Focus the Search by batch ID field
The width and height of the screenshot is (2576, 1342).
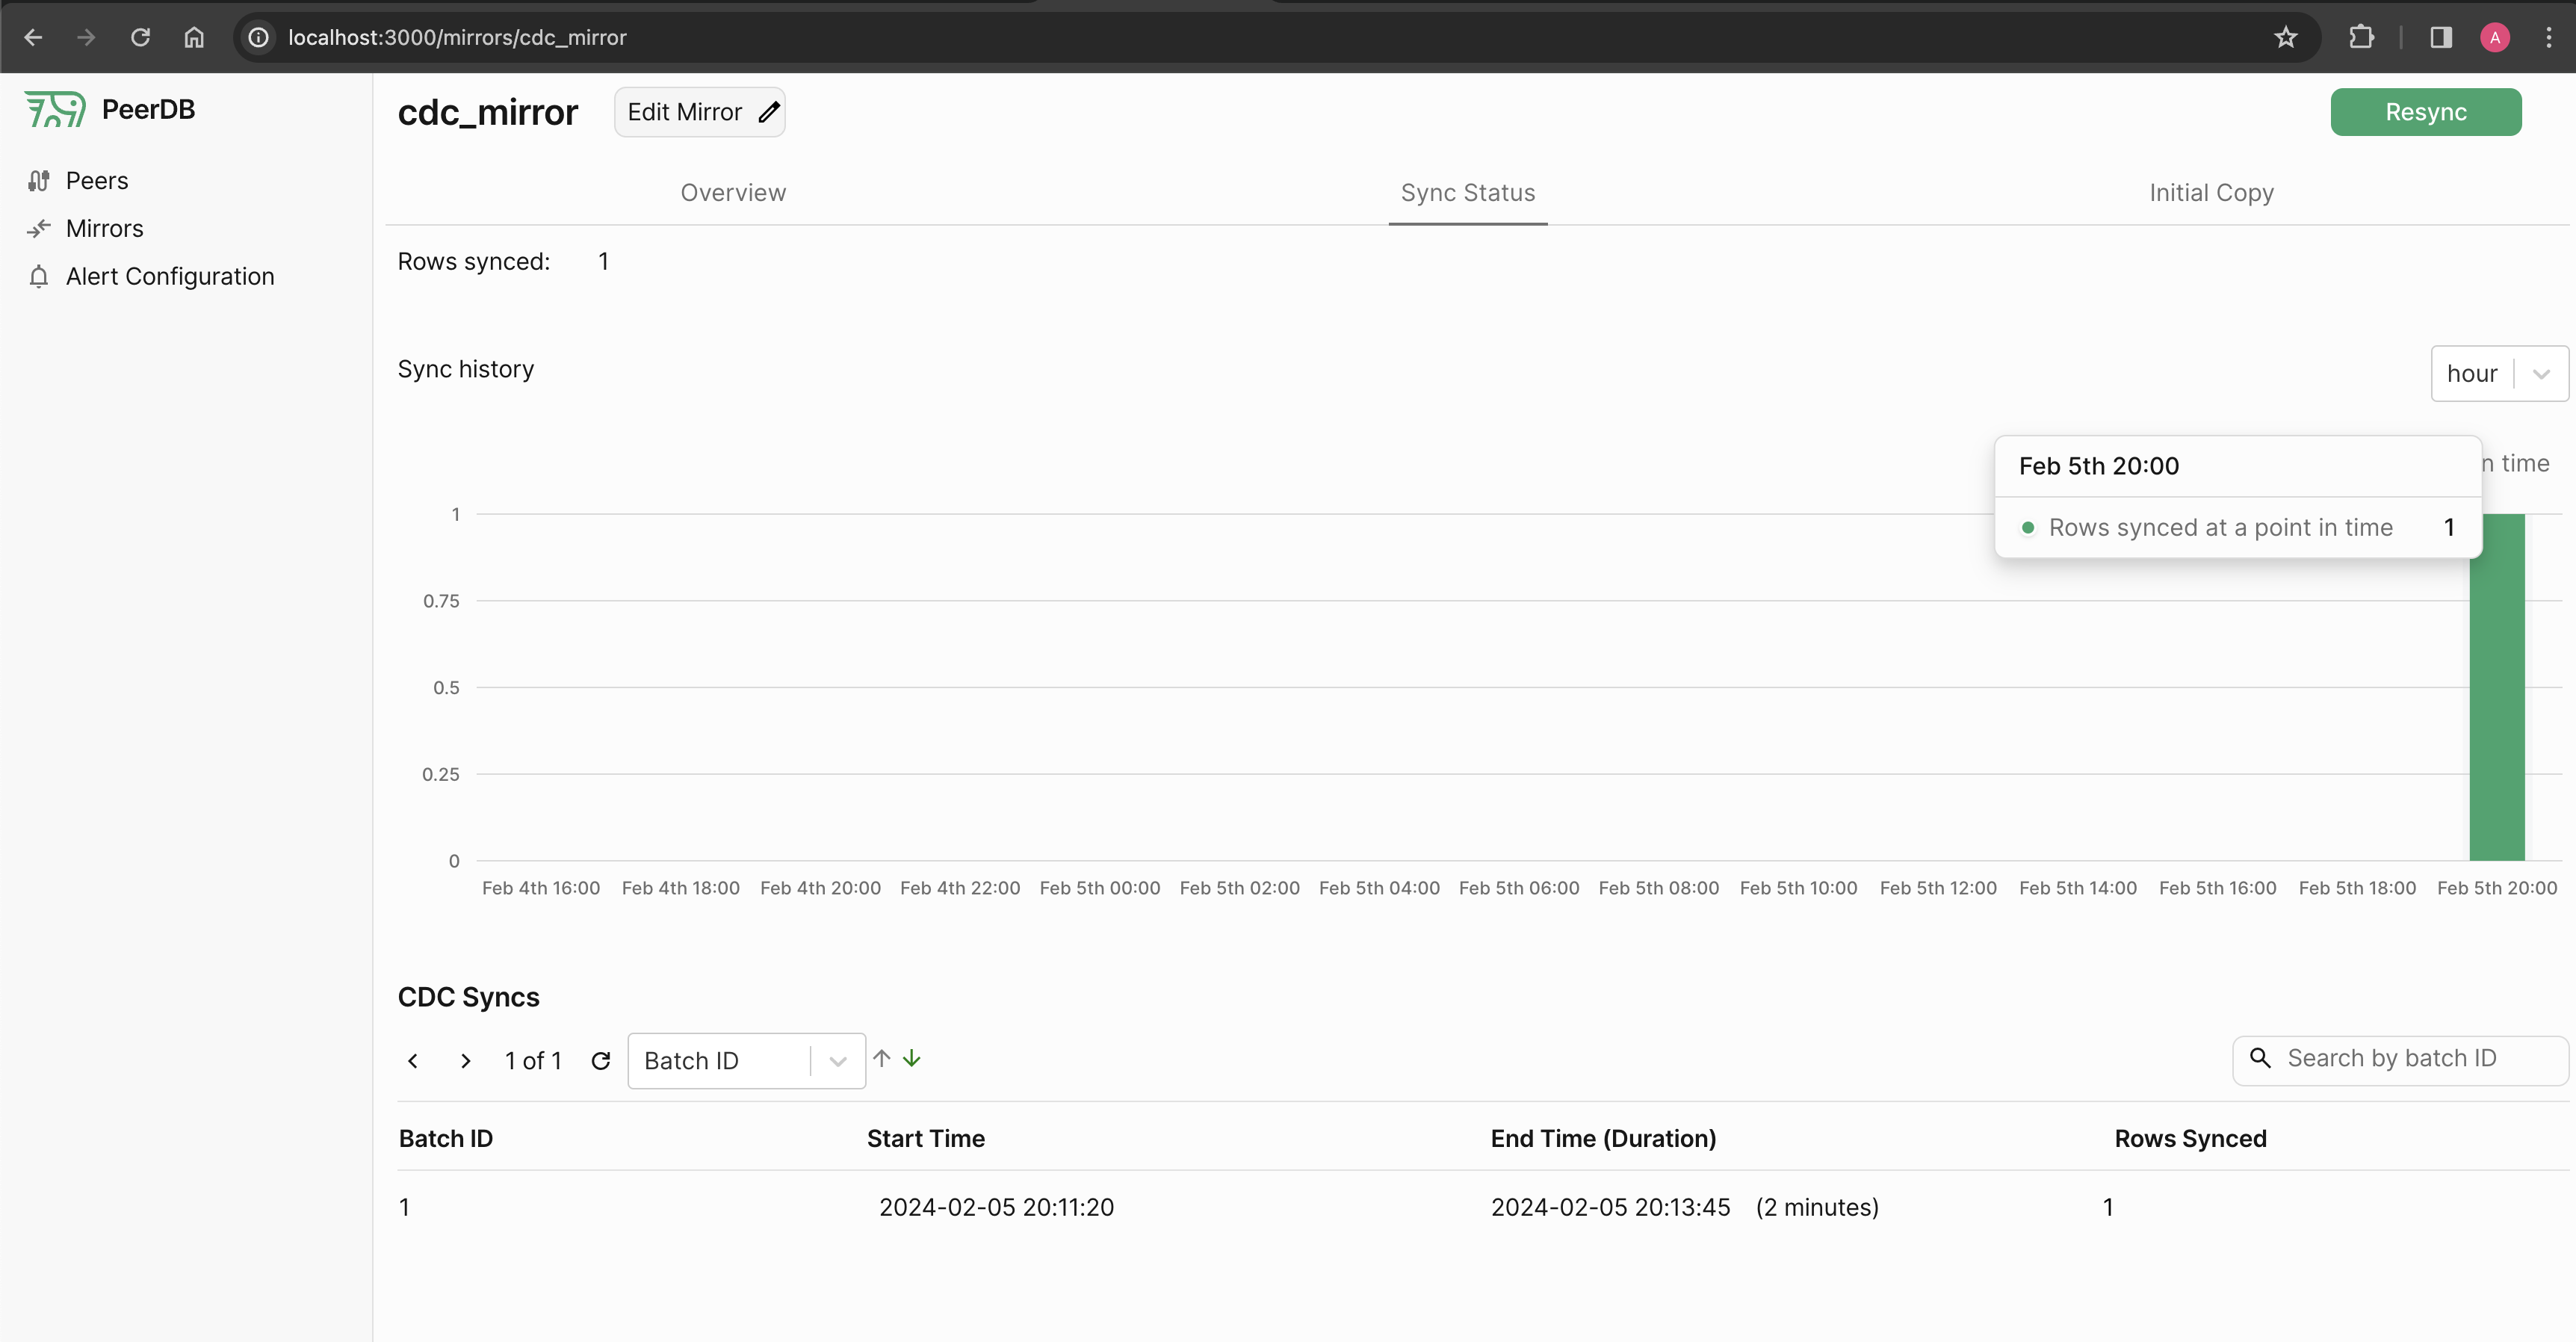coord(2400,1059)
